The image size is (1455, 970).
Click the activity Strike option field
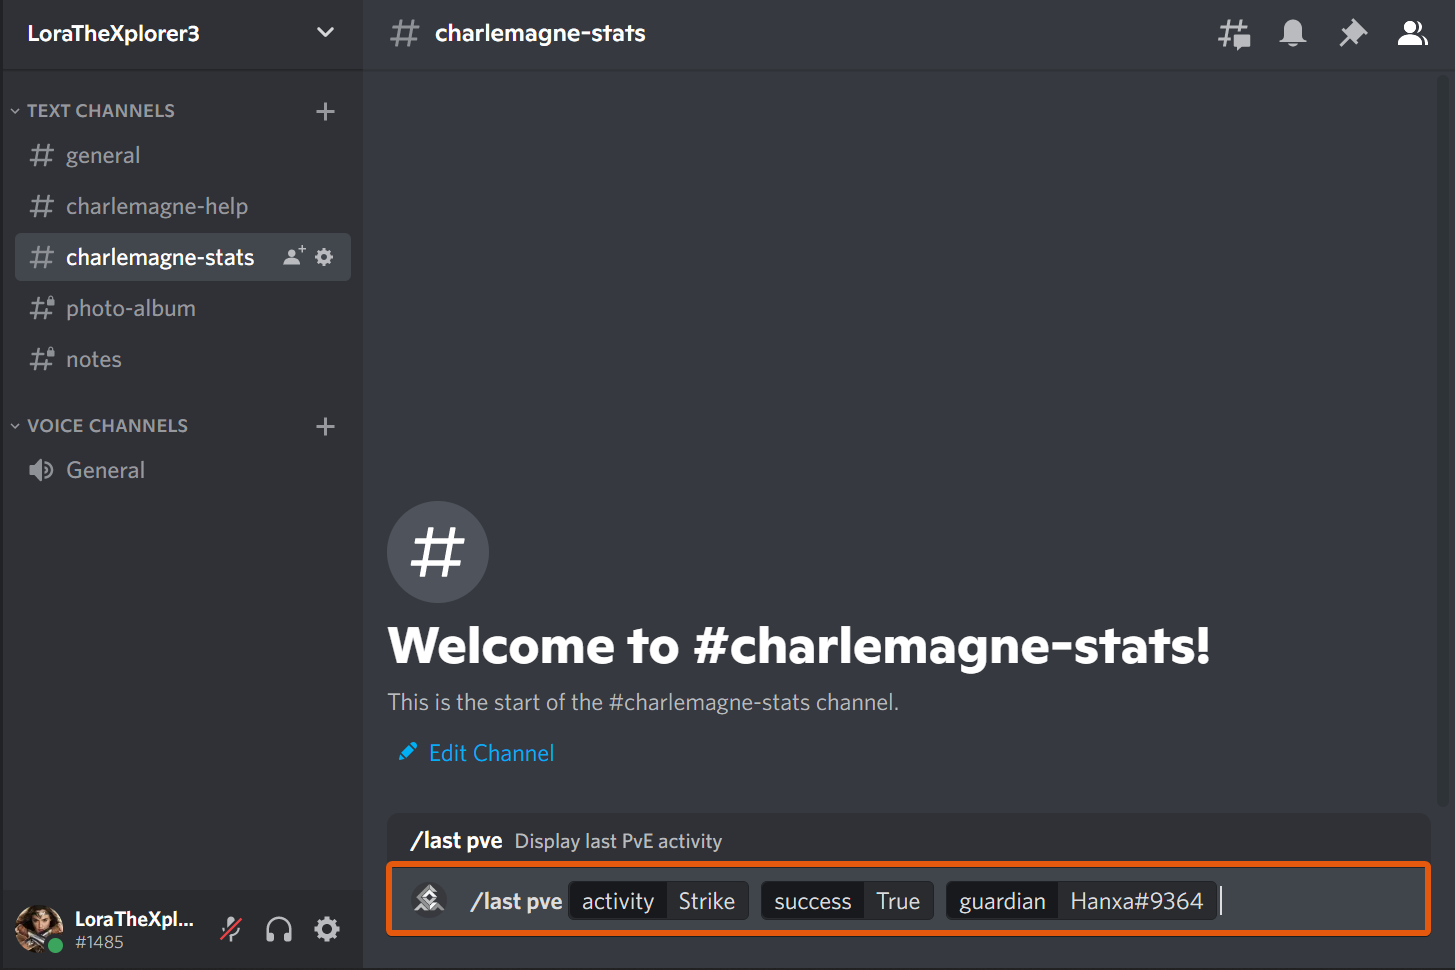658,901
